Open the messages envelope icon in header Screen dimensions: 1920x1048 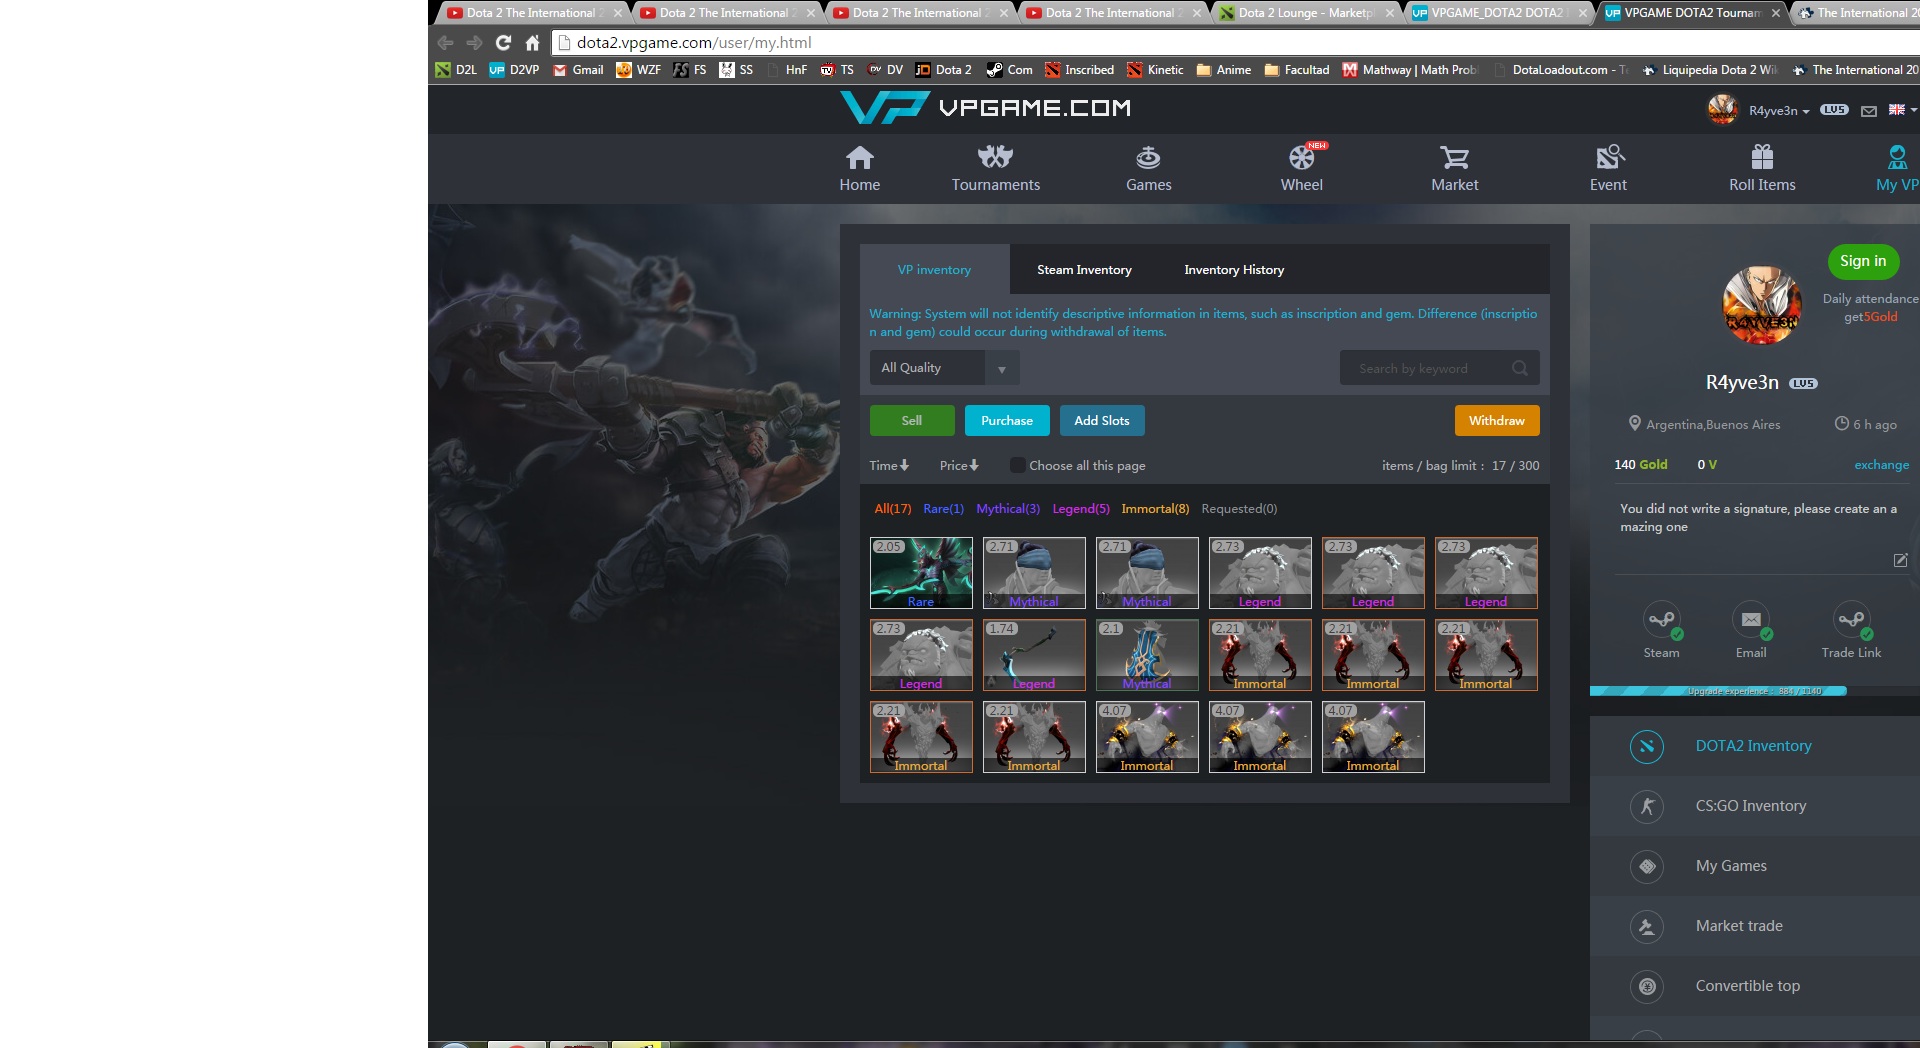point(1868,111)
